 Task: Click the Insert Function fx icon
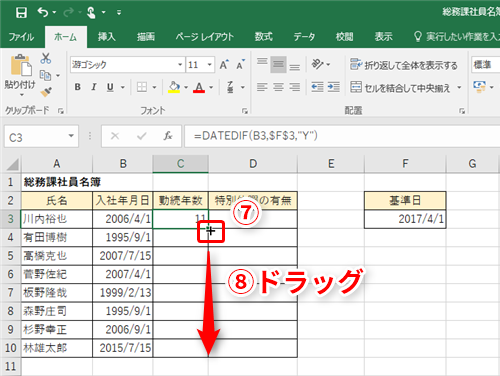point(168,136)
